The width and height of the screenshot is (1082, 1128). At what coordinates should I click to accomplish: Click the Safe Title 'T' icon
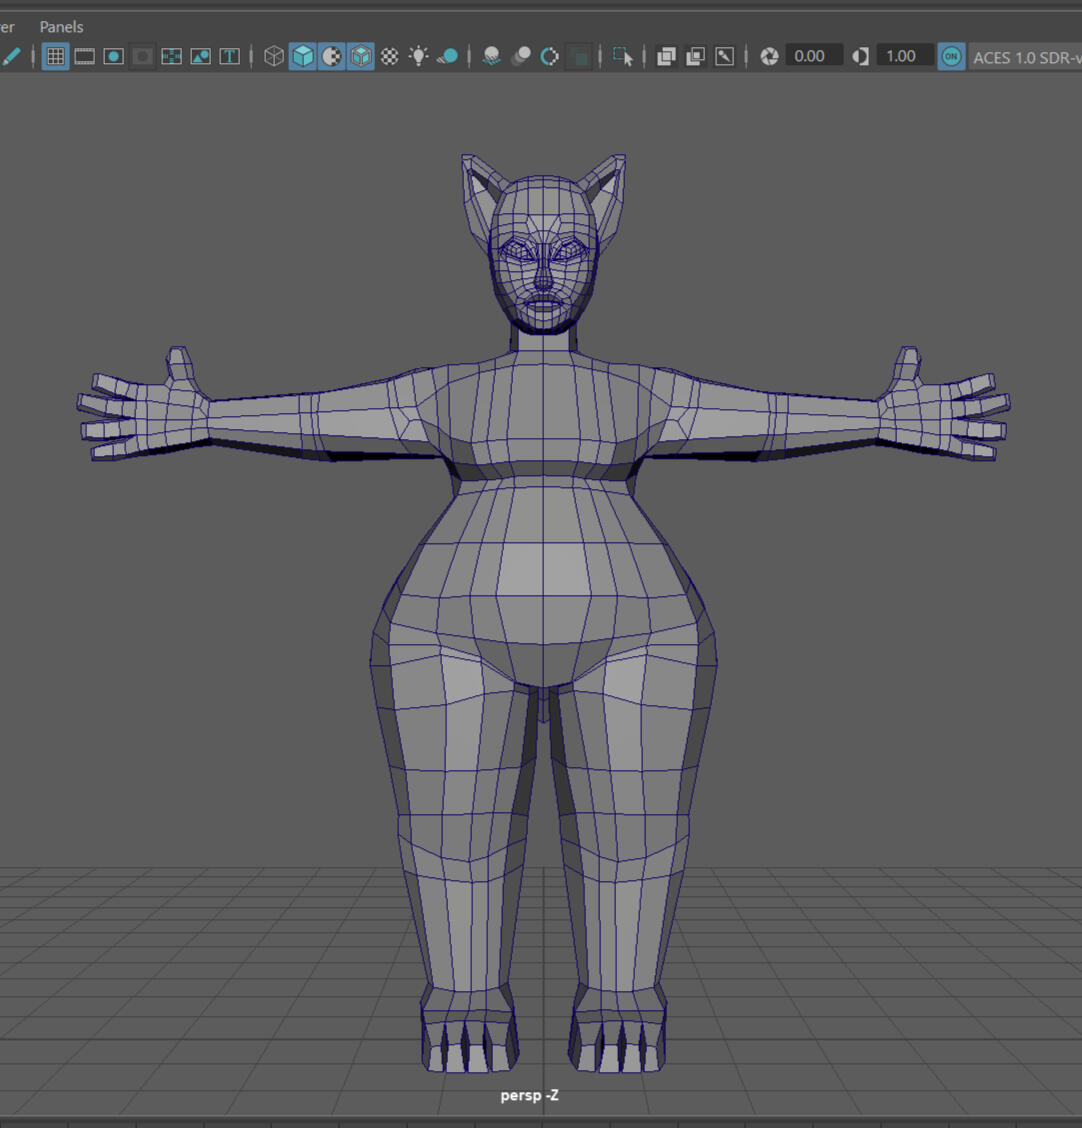229,56
